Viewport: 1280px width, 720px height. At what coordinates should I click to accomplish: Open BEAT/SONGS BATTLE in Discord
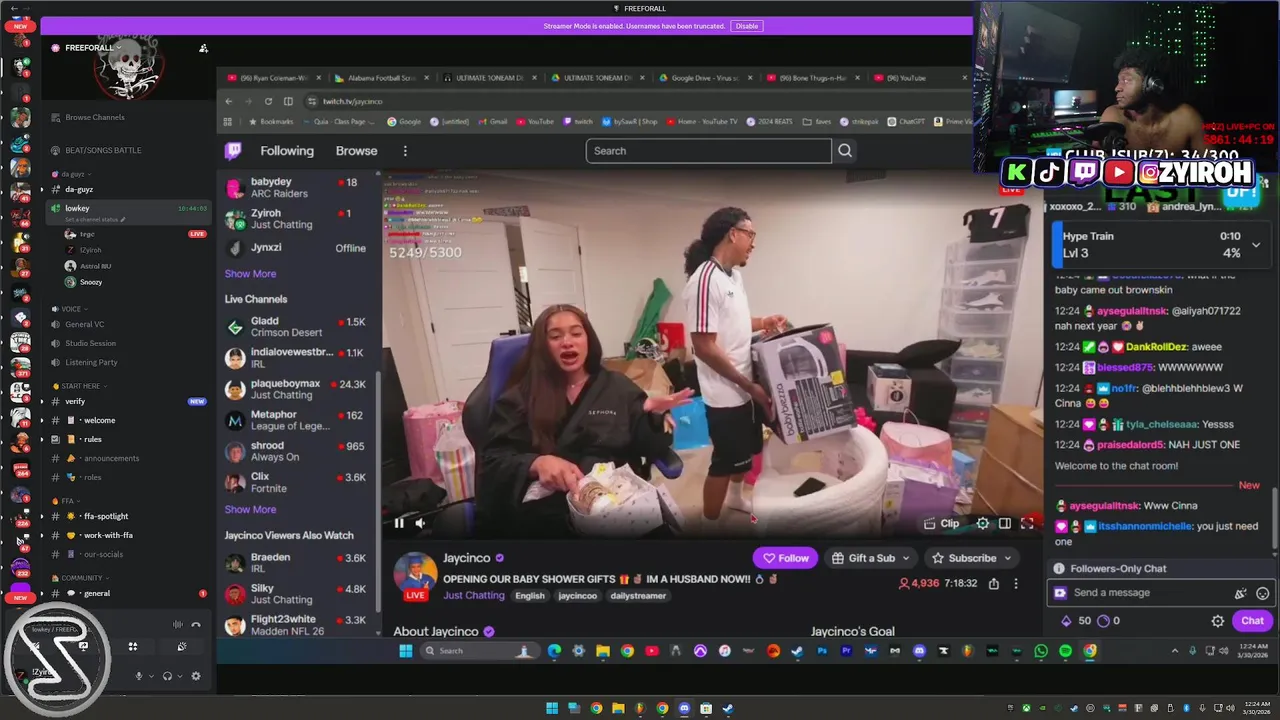coord(103,150)
